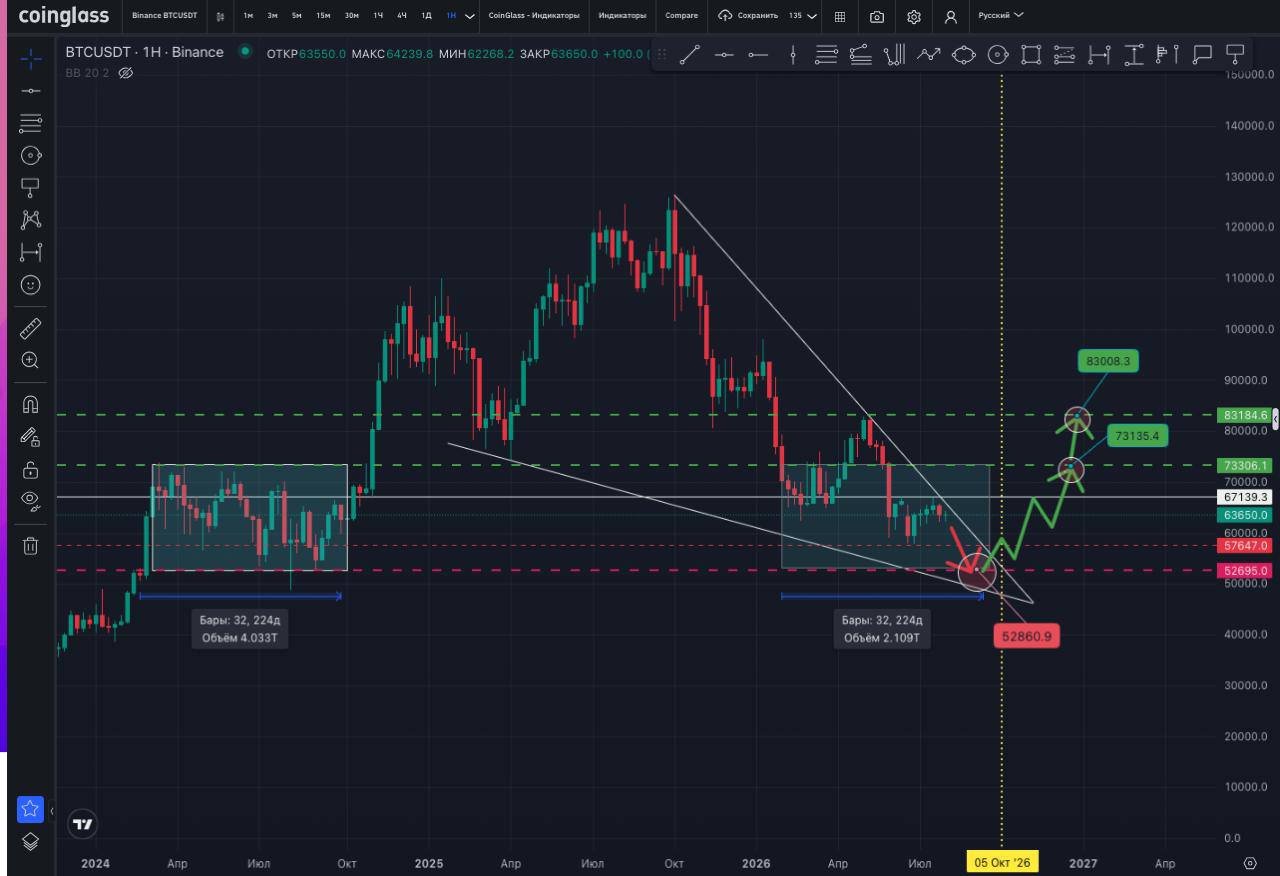Toggle BB 20 2 indicator visibility

(x=125, y=73)
